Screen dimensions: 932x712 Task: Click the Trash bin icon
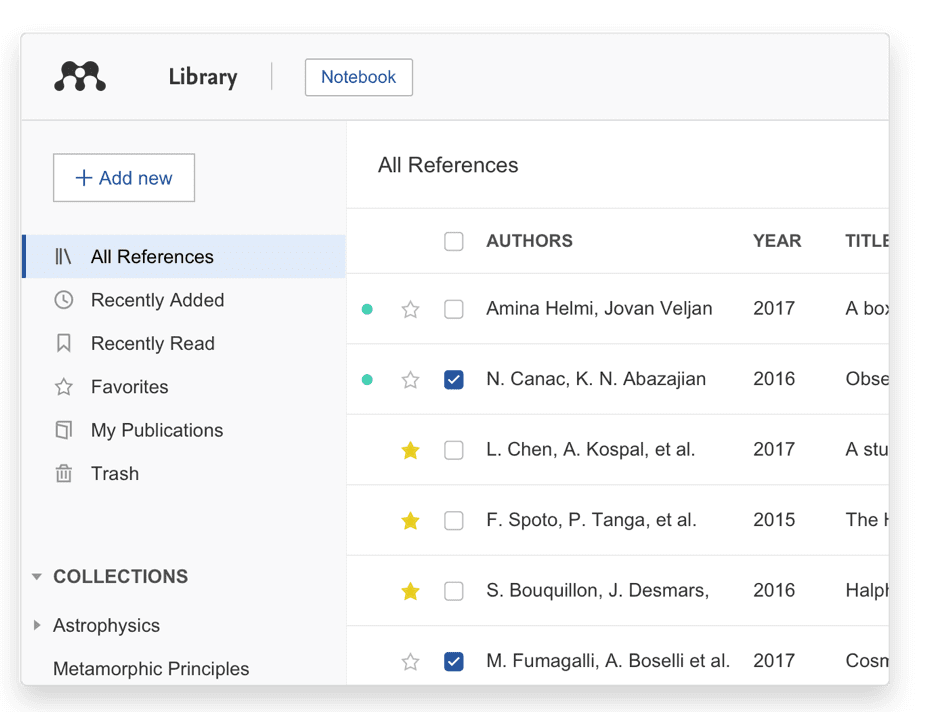pos(64,474)
